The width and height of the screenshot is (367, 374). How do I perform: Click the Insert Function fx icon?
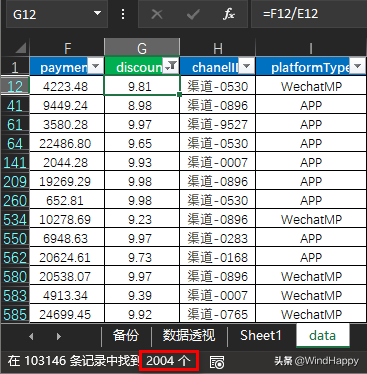coord(229,14)
